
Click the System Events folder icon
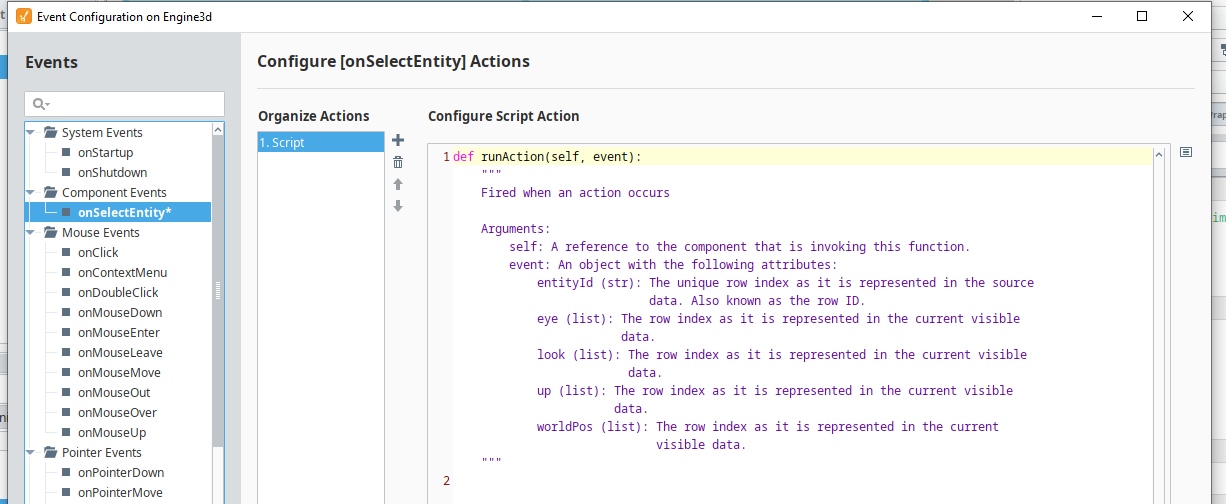point(49,132)
